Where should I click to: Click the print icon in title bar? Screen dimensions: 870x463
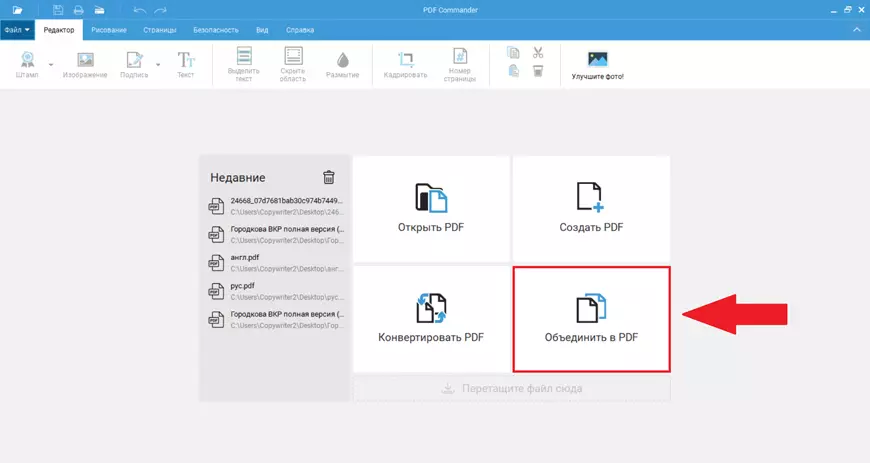coord(78,10)
